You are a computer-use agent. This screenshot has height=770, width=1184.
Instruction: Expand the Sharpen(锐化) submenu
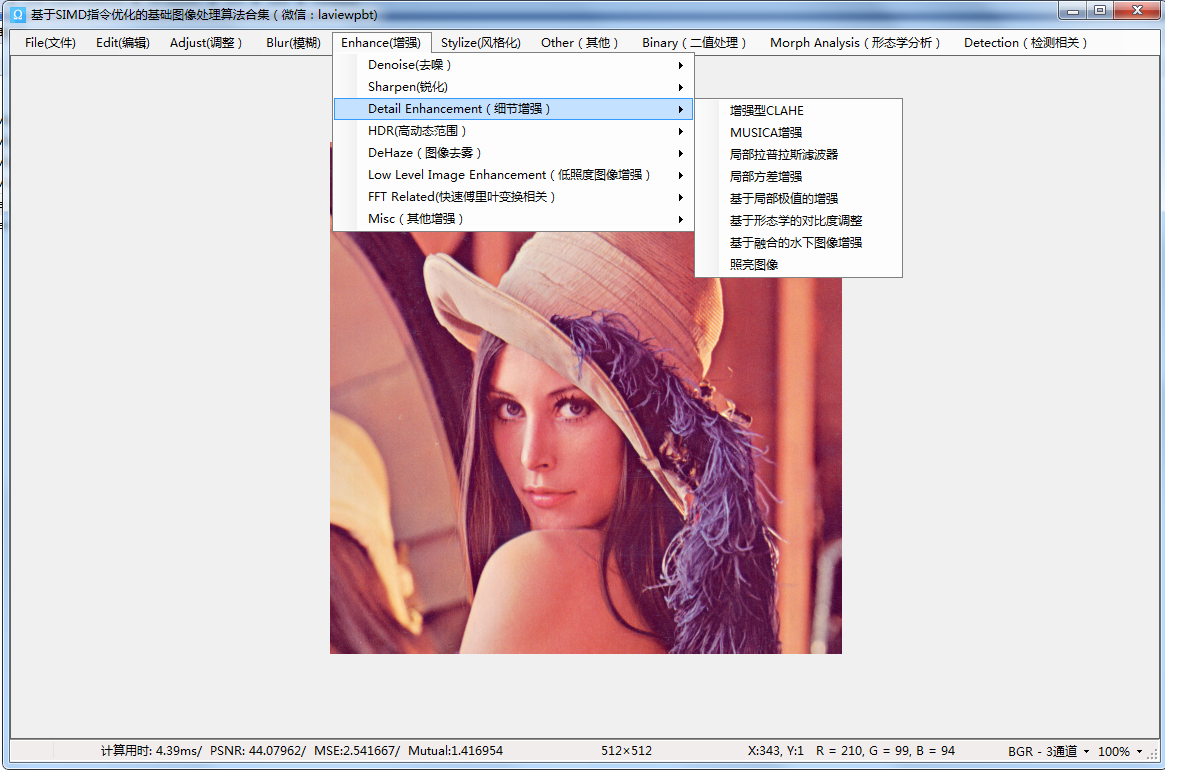coord(513,87)
